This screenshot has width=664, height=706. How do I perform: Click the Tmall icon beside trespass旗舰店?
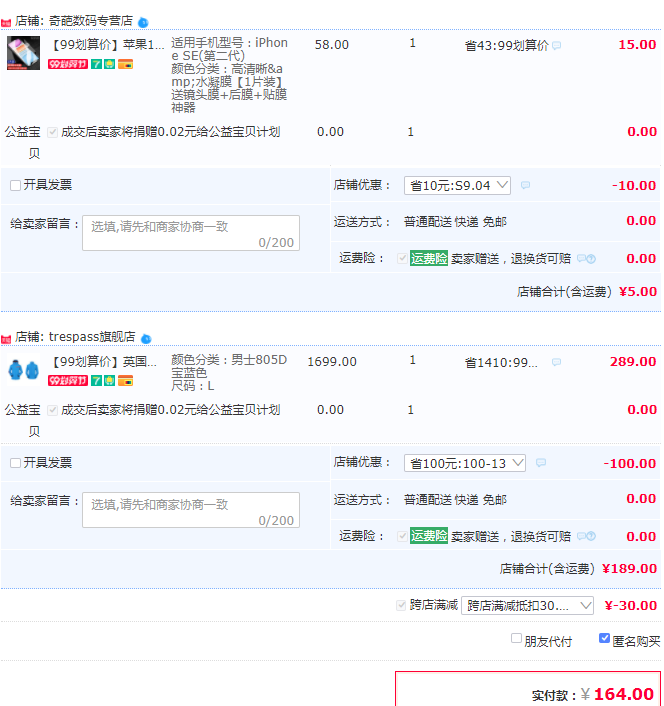(6, 339)
